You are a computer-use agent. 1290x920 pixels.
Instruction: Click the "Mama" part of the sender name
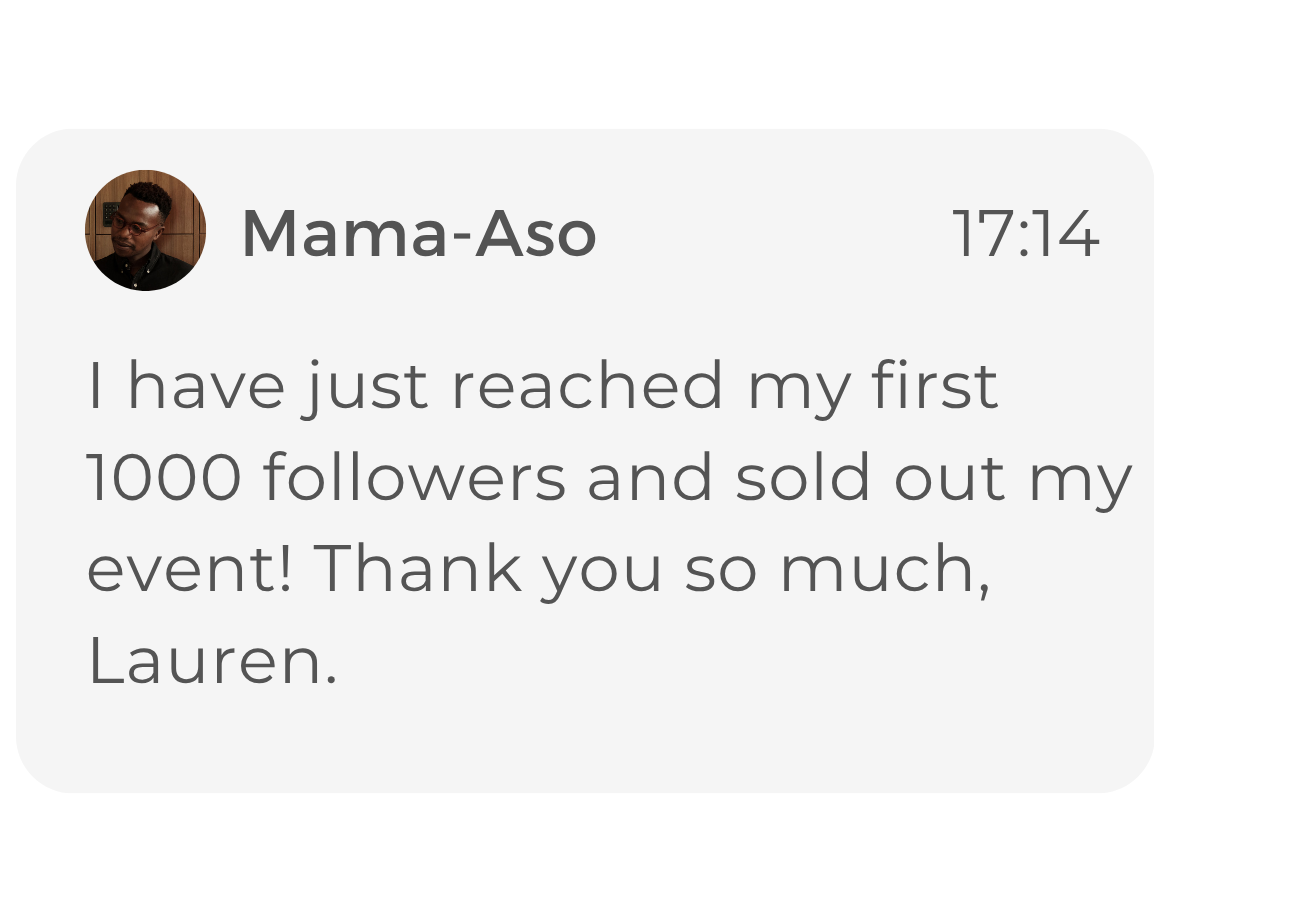[x=345, y=234]
